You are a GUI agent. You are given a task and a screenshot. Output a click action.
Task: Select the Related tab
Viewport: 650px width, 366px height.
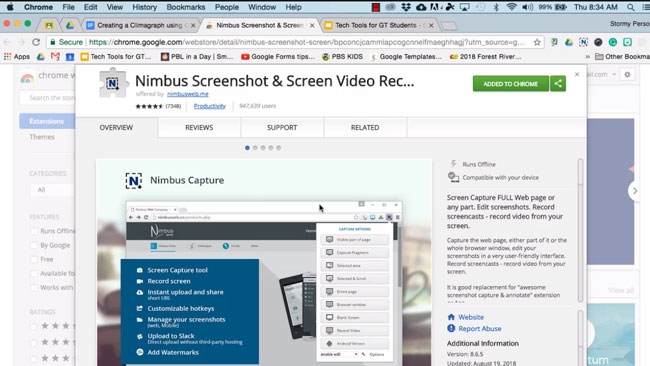365,128
